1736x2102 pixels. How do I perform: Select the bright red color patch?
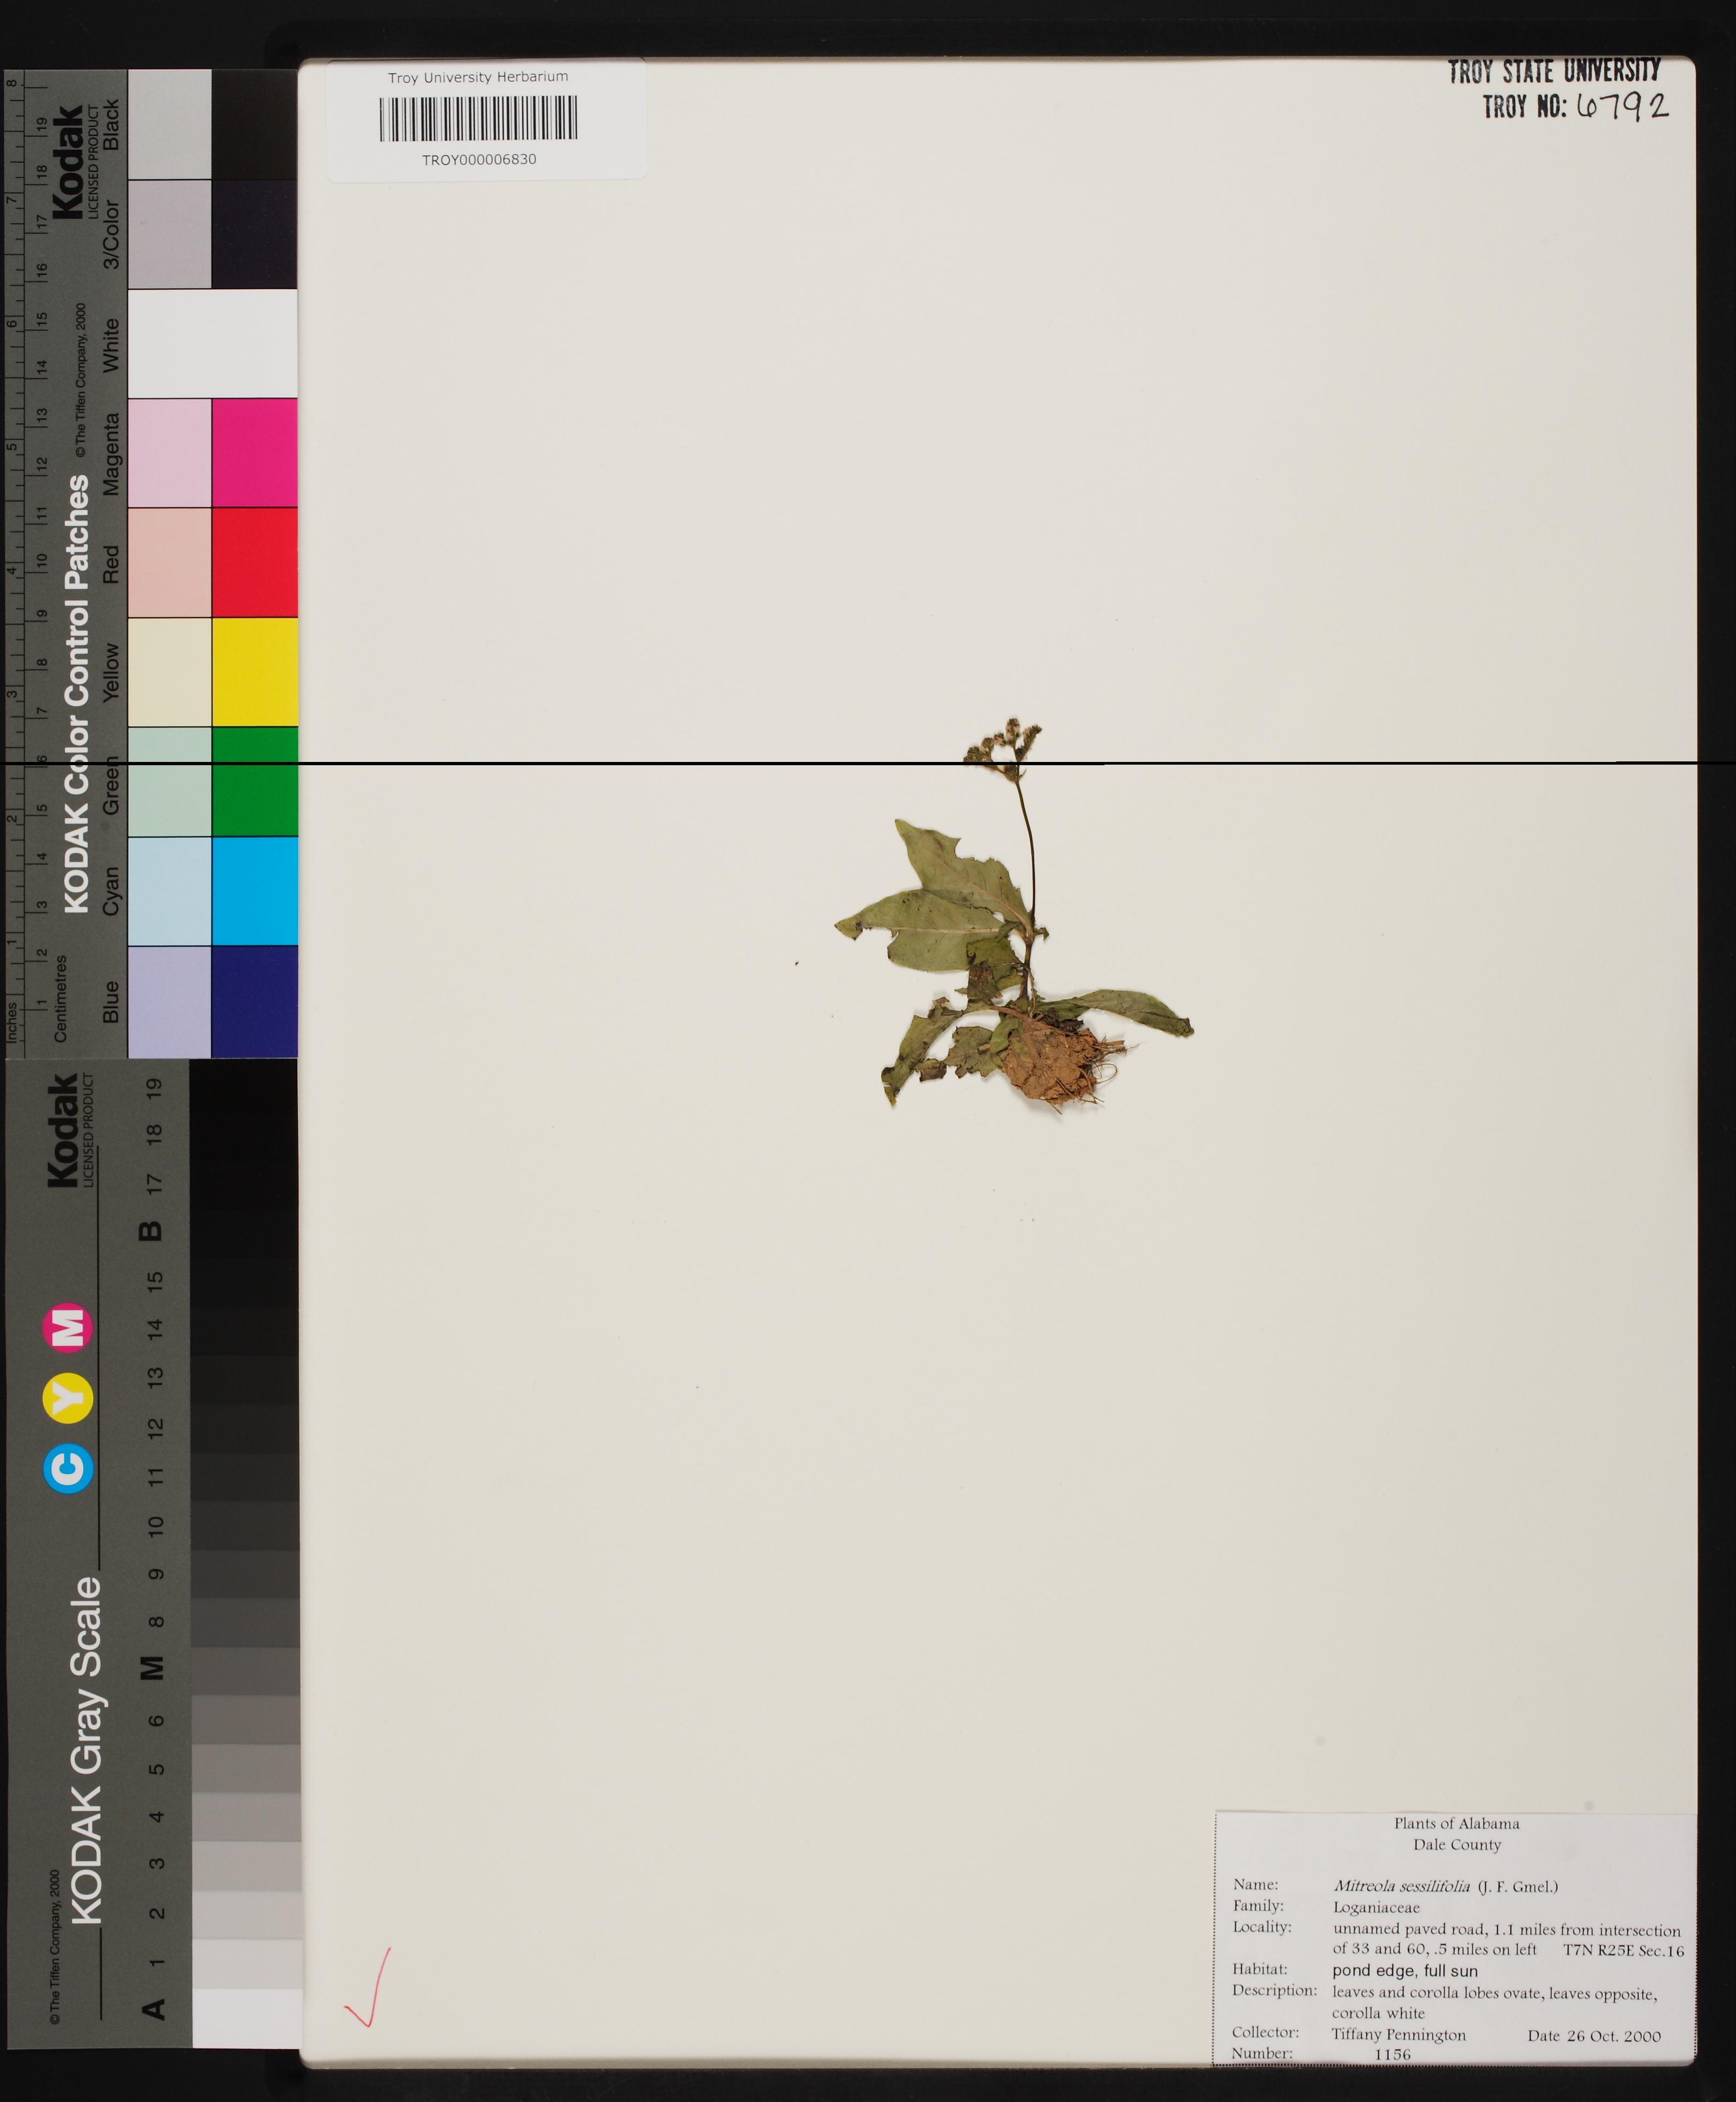[x=254, y=562]
